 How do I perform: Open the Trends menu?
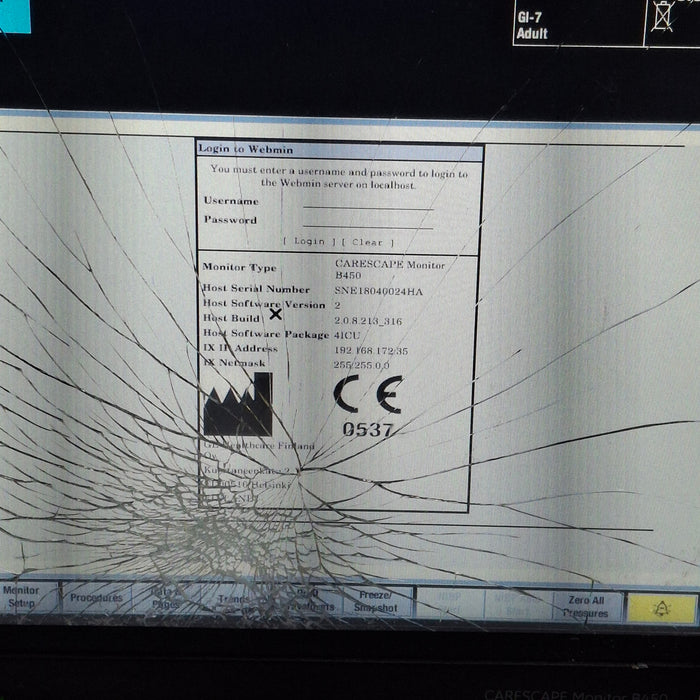pos(233,600)
